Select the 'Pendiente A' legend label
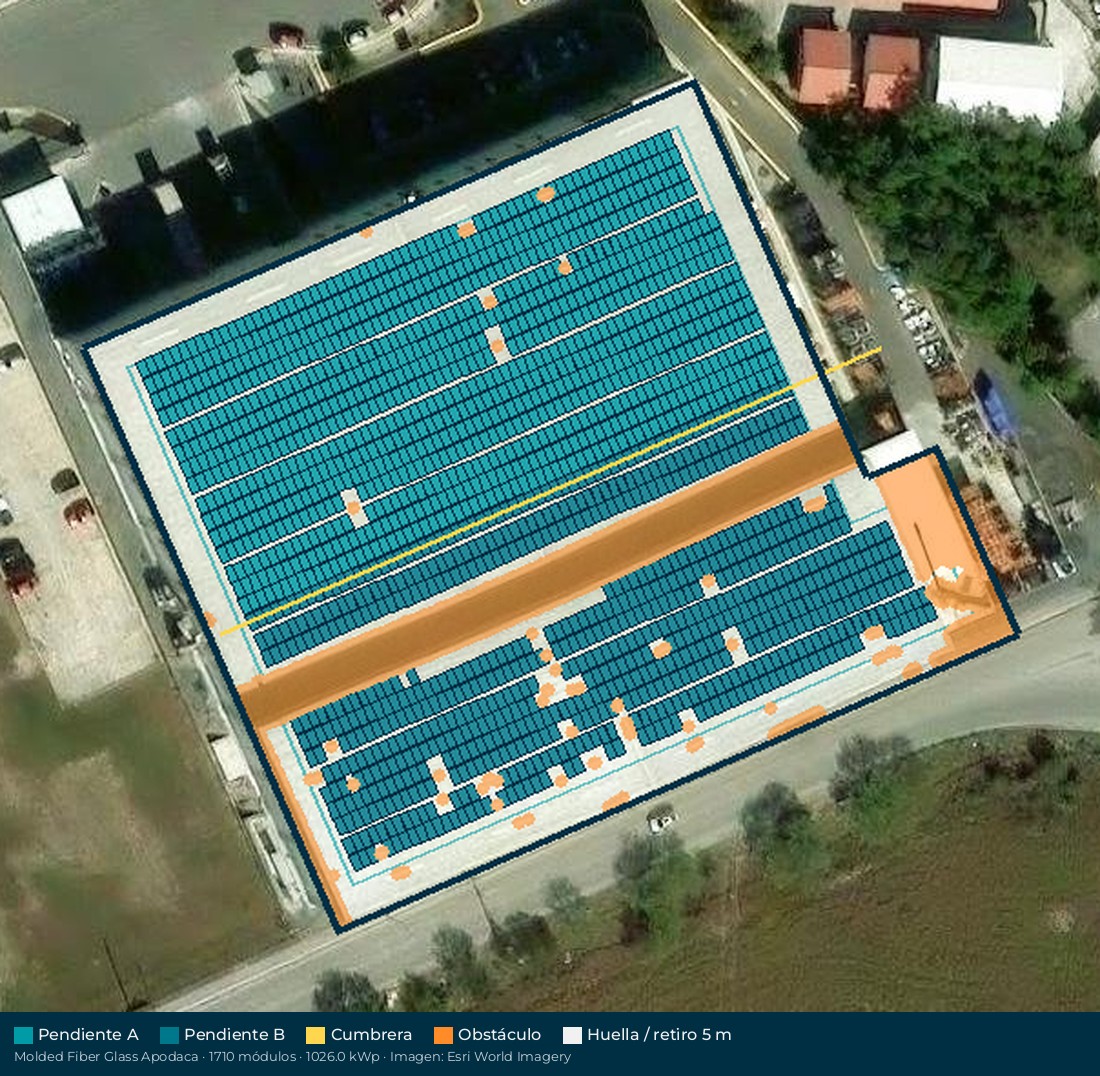This screenshot has height=1076, width=1100. (88, 1035)
